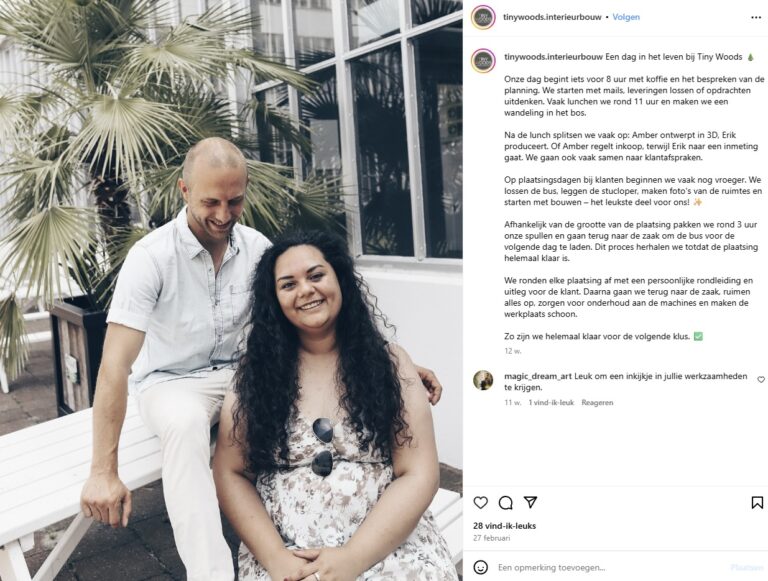
Task: View who liked: 1 vind-ik-leuk
Action: pos(551,402)
